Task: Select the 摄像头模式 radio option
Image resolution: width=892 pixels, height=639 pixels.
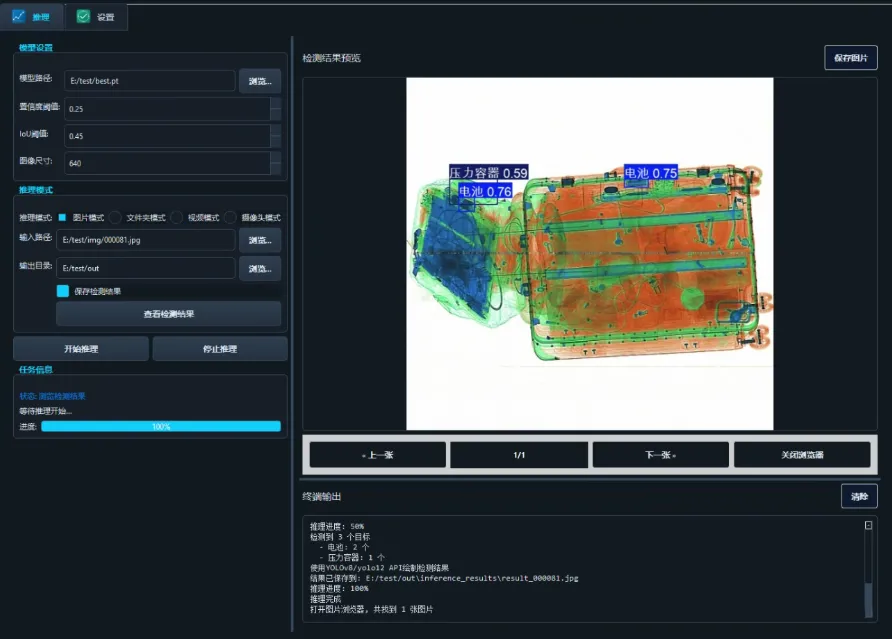Action: click(253, 217)
